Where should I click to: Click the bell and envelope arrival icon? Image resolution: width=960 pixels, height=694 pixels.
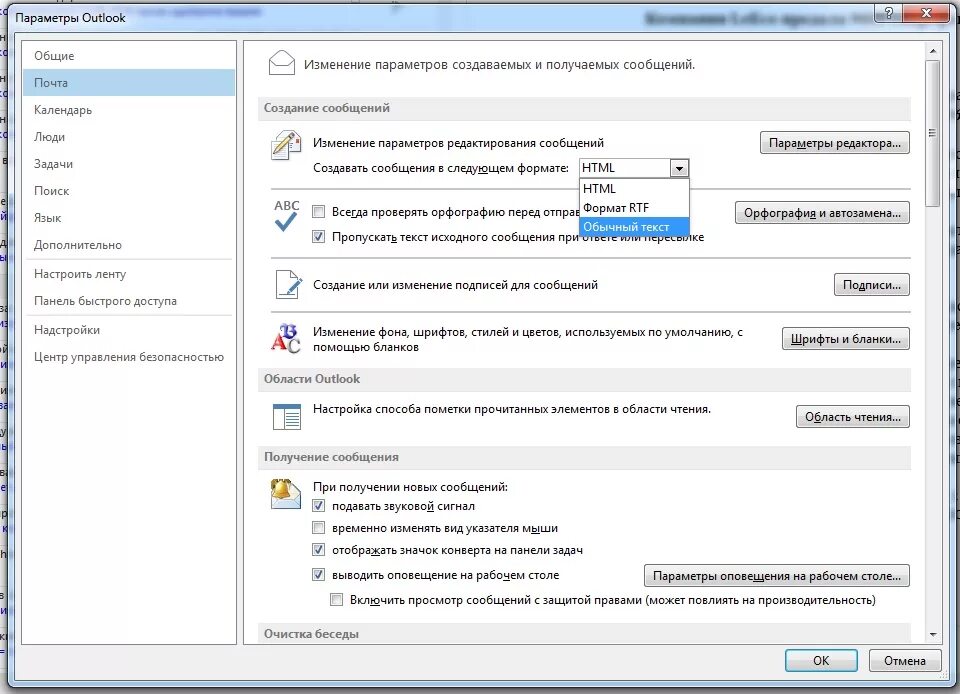pyautogui.click(x=285, y=494)
